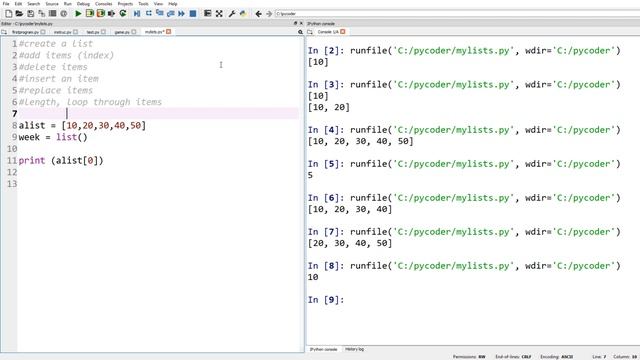The height and width of the screenshot is (360, 640).
Task: Open the Source menu
Action: (52, 4)
